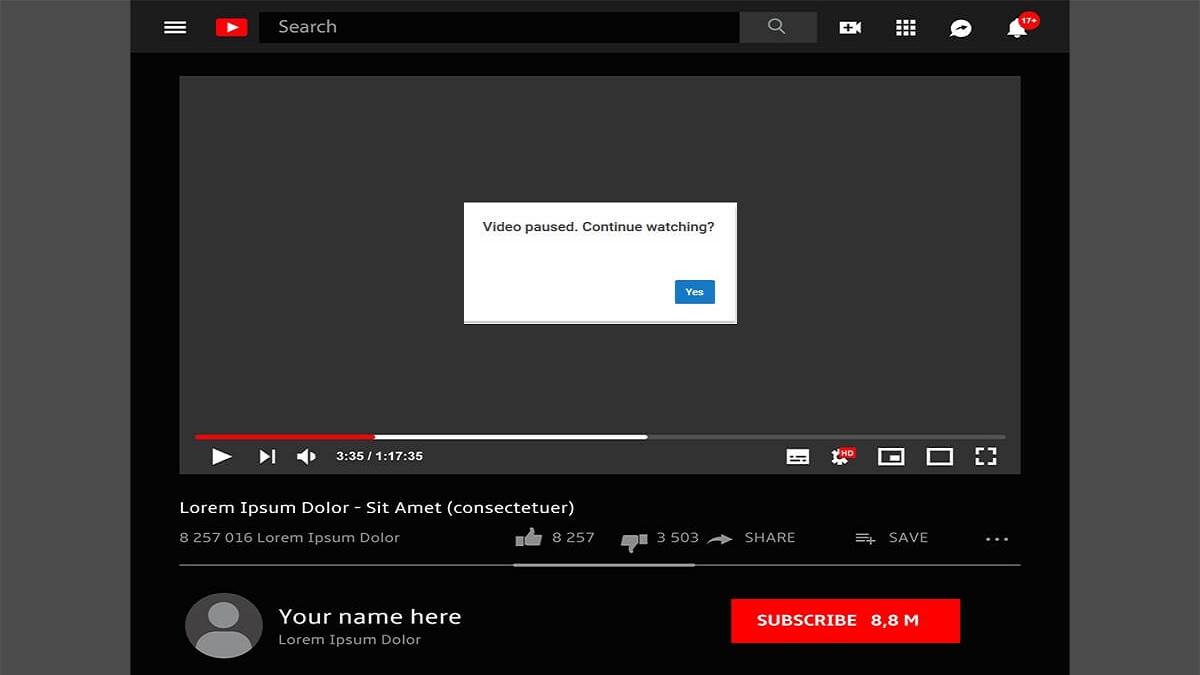Image resolution: width=1200 pixels, height=675 pixels.
Task: Dislike the video with thumbs down
Action: click(634, 540)
